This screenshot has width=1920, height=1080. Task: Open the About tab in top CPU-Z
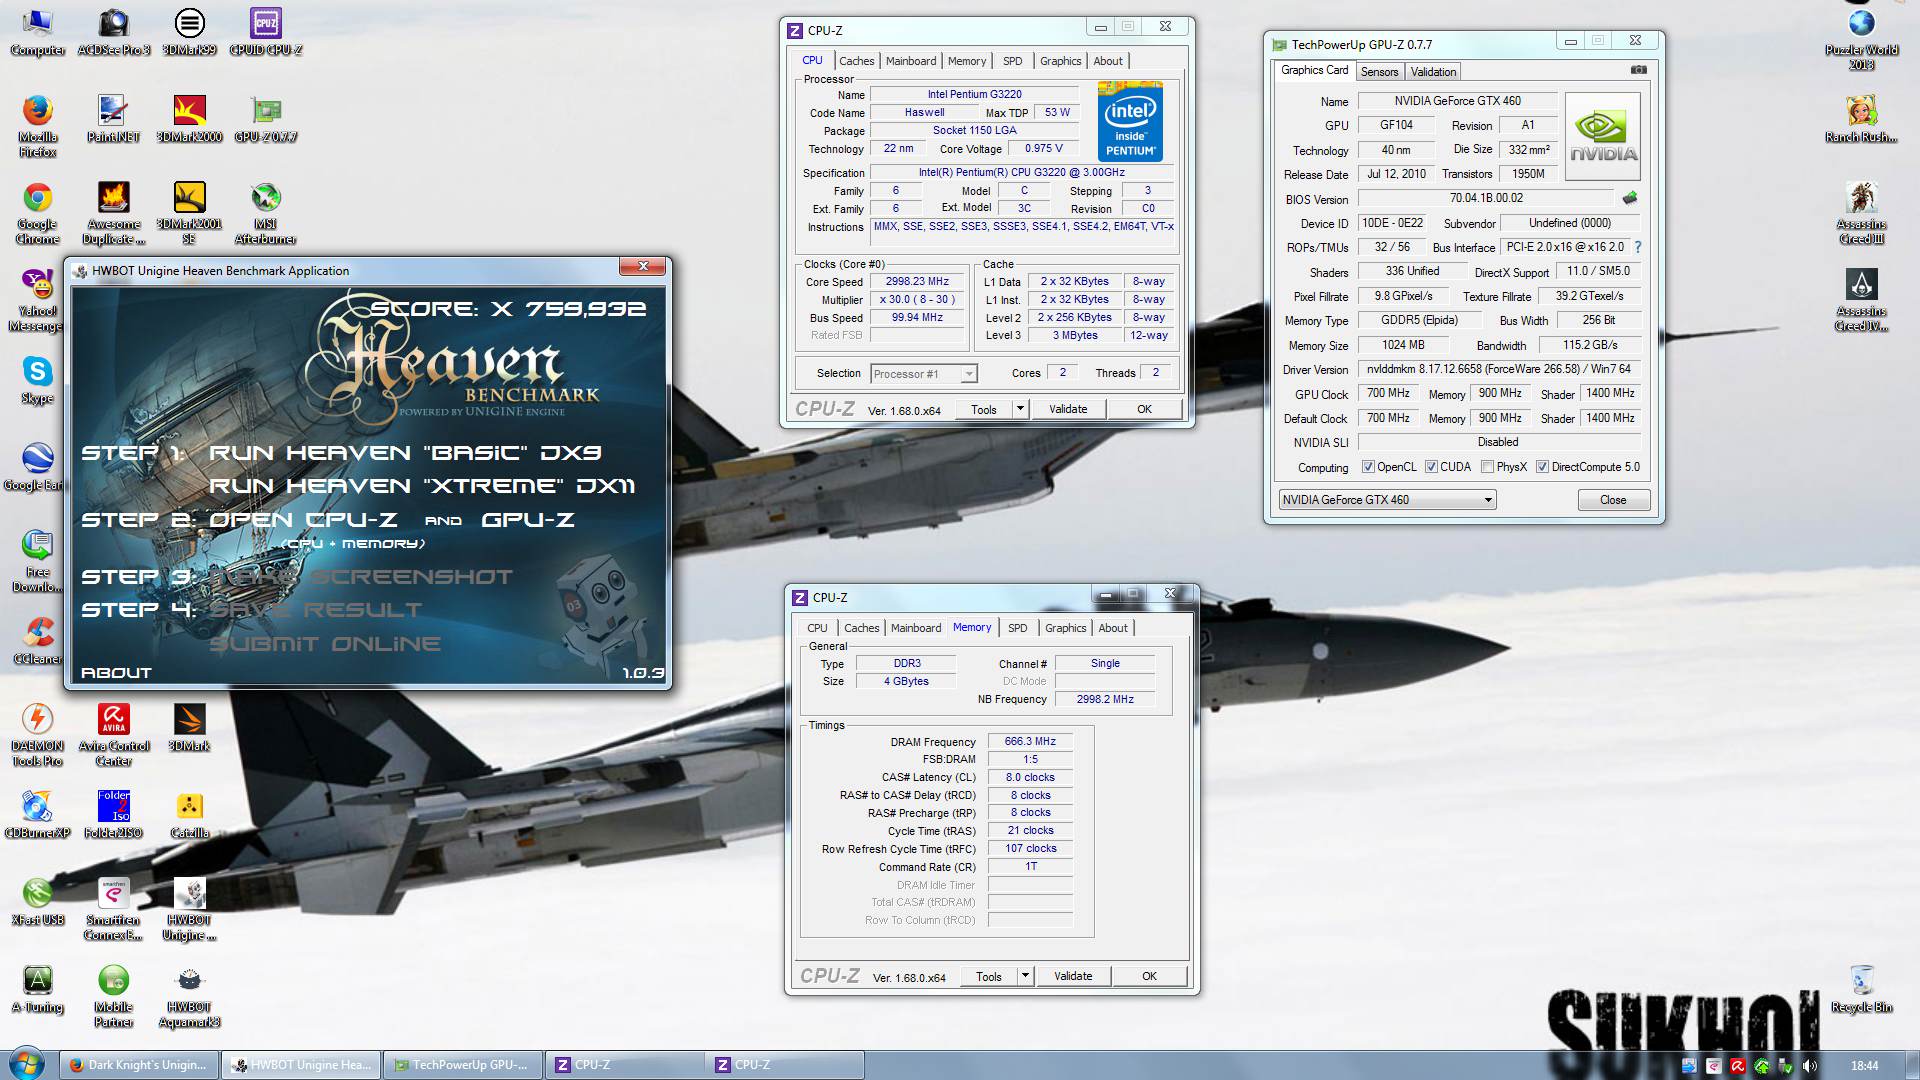1107,61
